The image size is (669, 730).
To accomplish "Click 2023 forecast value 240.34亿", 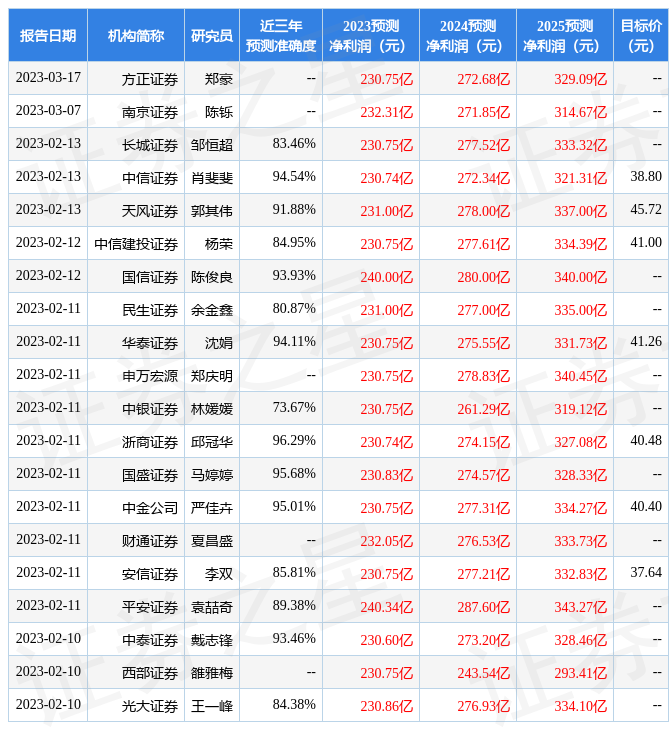I will pyautogui.click(x=386, y=607).
